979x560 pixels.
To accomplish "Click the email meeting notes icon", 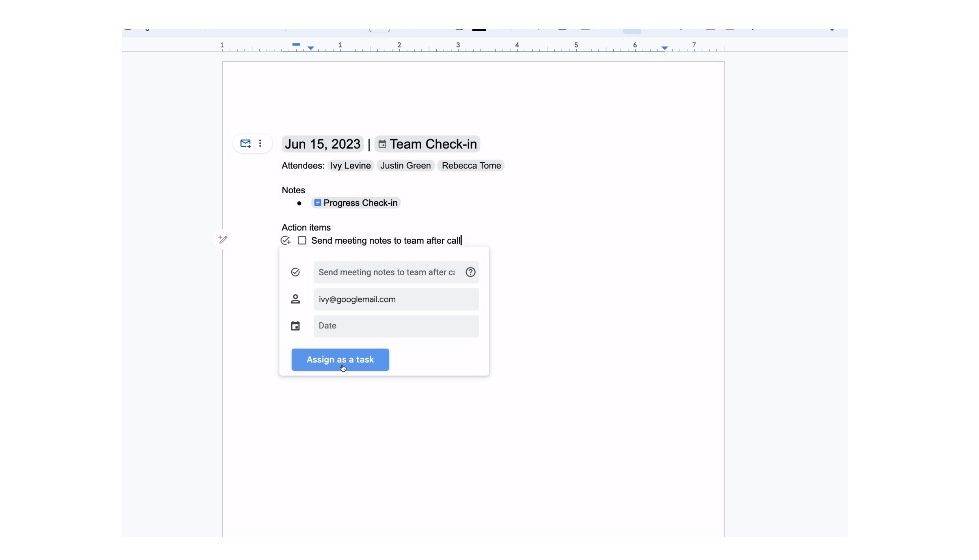I will coord(245,144).
